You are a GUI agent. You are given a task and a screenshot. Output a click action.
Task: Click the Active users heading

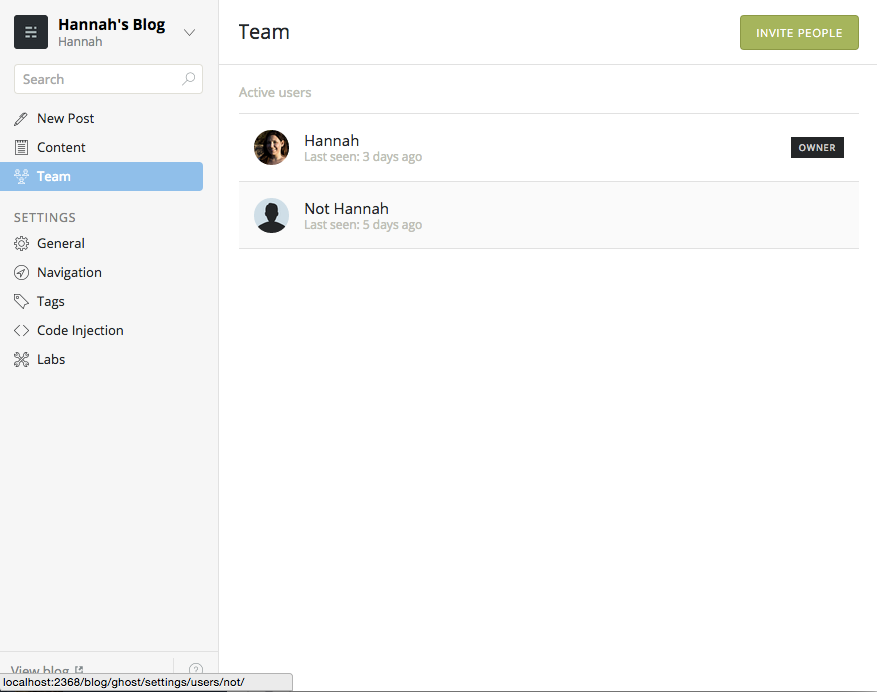click(275, 92)
